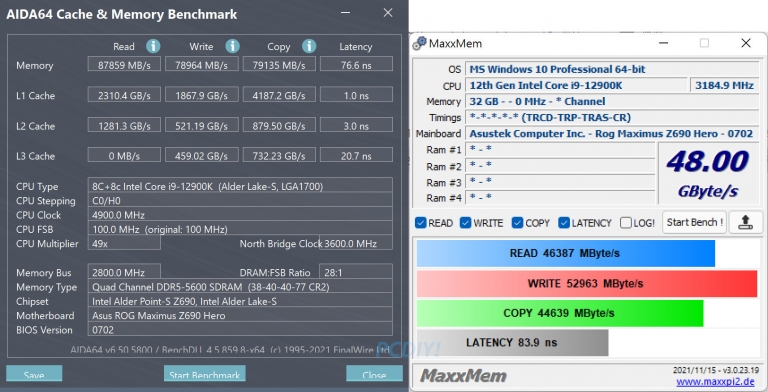Viewport: 768px width, 392px height.
Task: Click the Write column info icon
Action: (232, 46)
